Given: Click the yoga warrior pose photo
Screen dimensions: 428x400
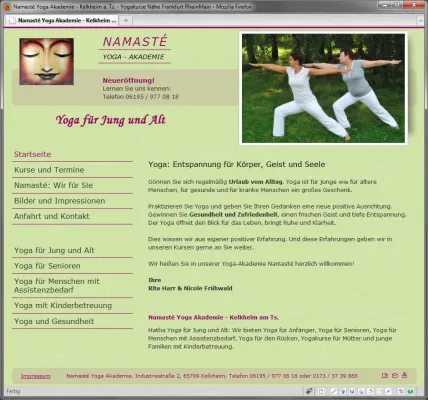Looking at the screenshot, I should [323, 88].
